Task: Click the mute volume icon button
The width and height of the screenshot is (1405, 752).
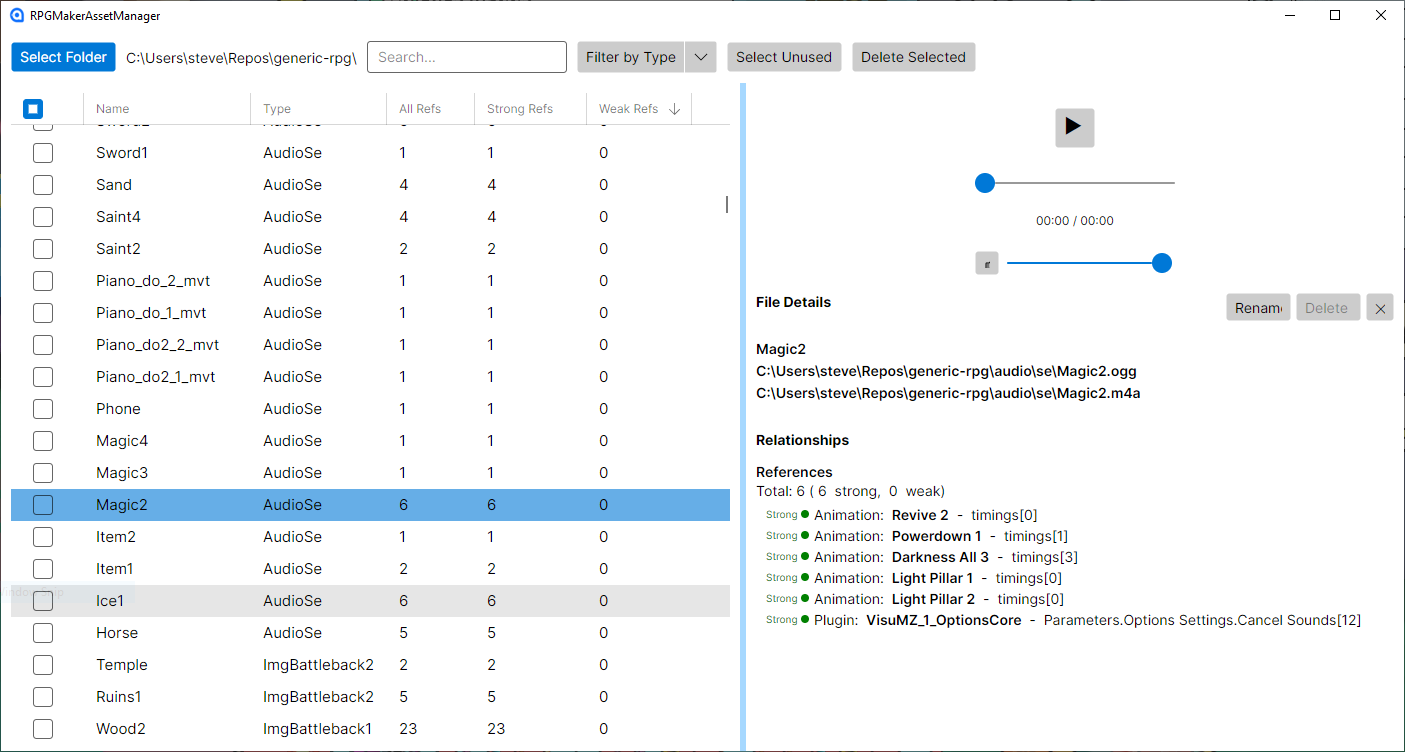Action: [x=987, y=263]
